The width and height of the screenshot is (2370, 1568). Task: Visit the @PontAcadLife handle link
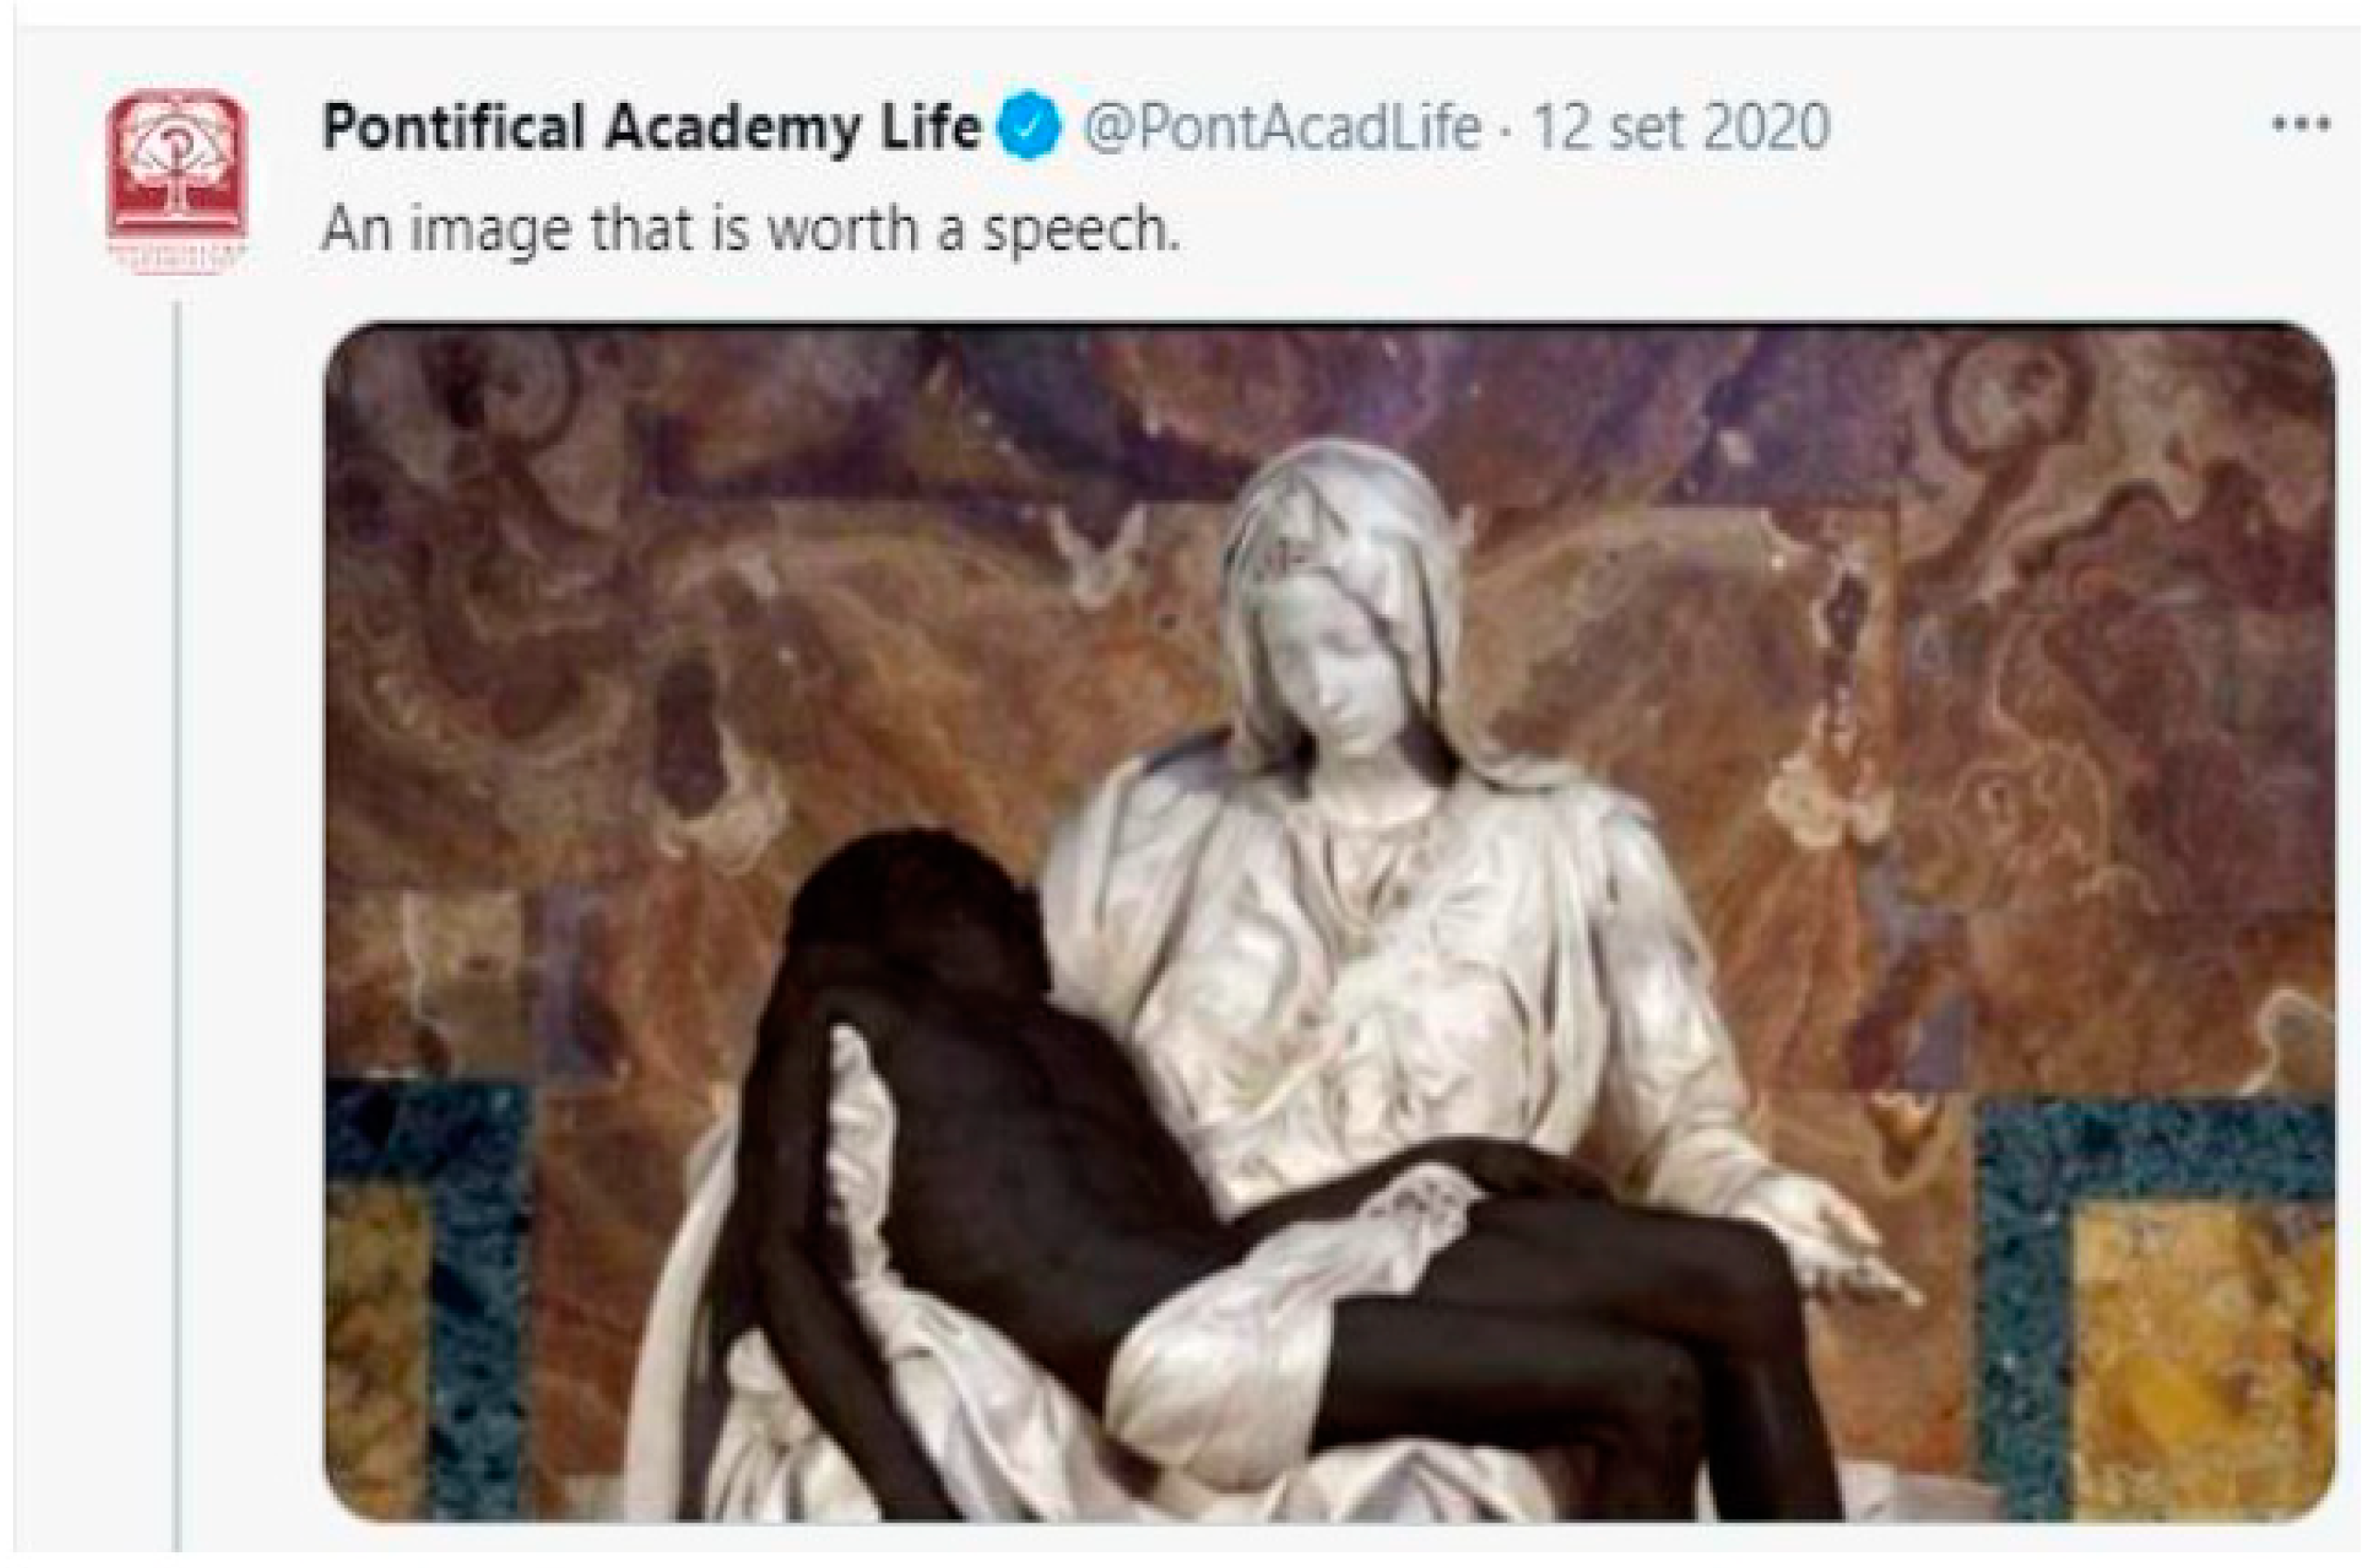click(1282, 128)
